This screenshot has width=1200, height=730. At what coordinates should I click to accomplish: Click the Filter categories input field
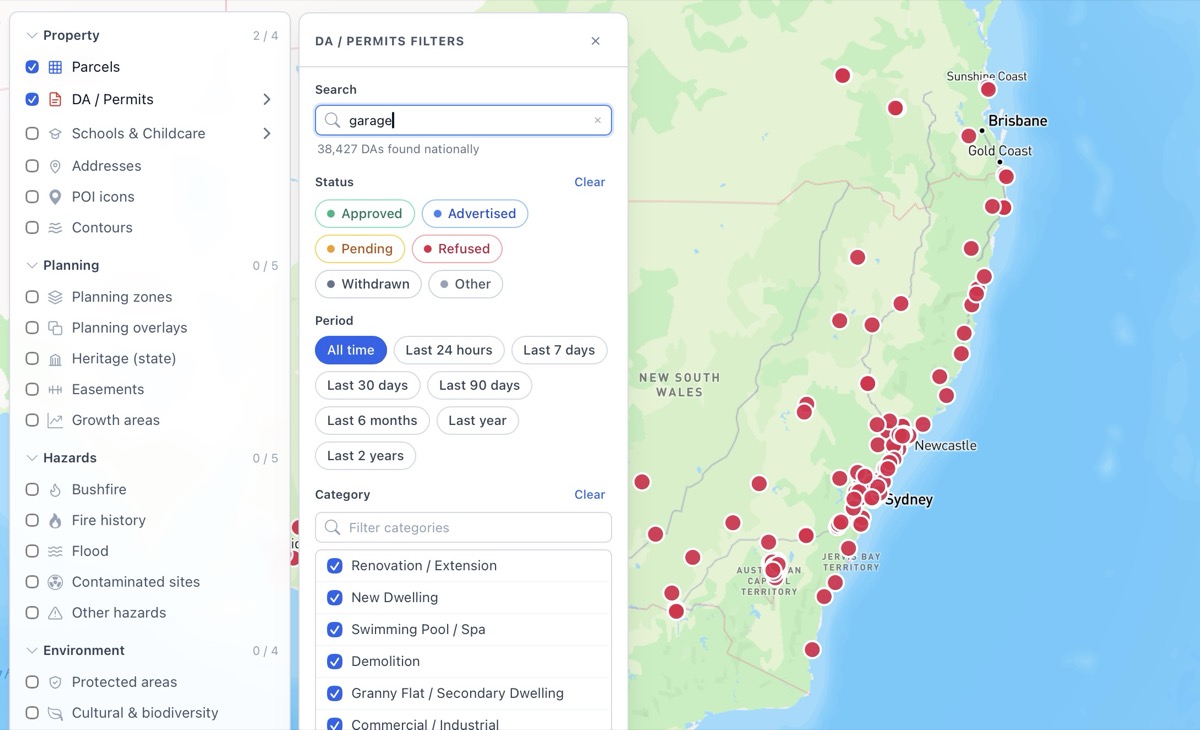(463, 528)
